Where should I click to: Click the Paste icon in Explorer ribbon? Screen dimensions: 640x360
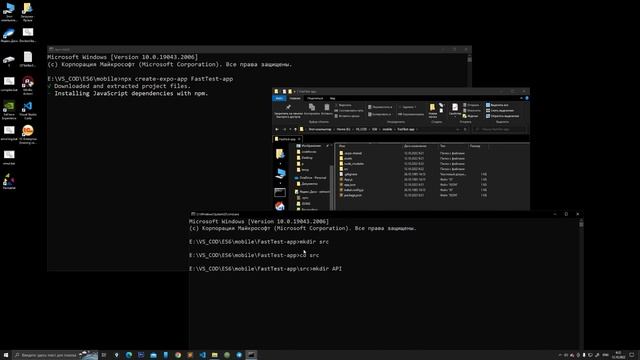[x=327, y=107]
